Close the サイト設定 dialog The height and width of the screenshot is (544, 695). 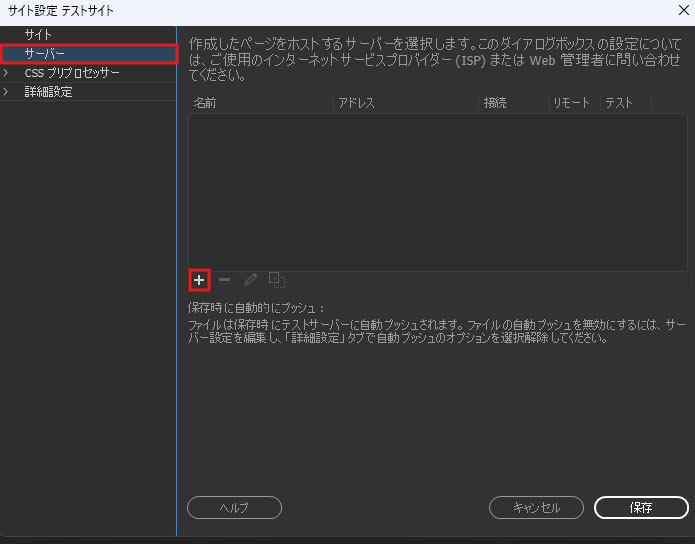(683, 10)
